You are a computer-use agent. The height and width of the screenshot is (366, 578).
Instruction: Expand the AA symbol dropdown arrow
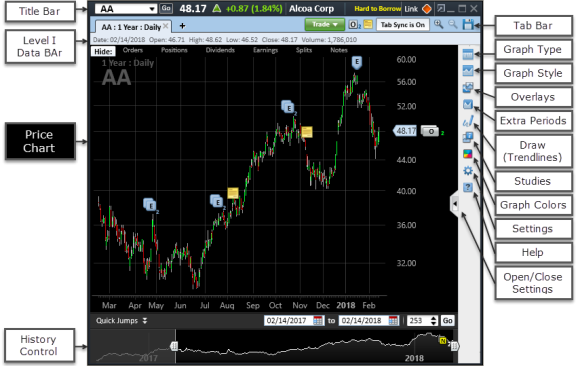click(x=152, y=9)
